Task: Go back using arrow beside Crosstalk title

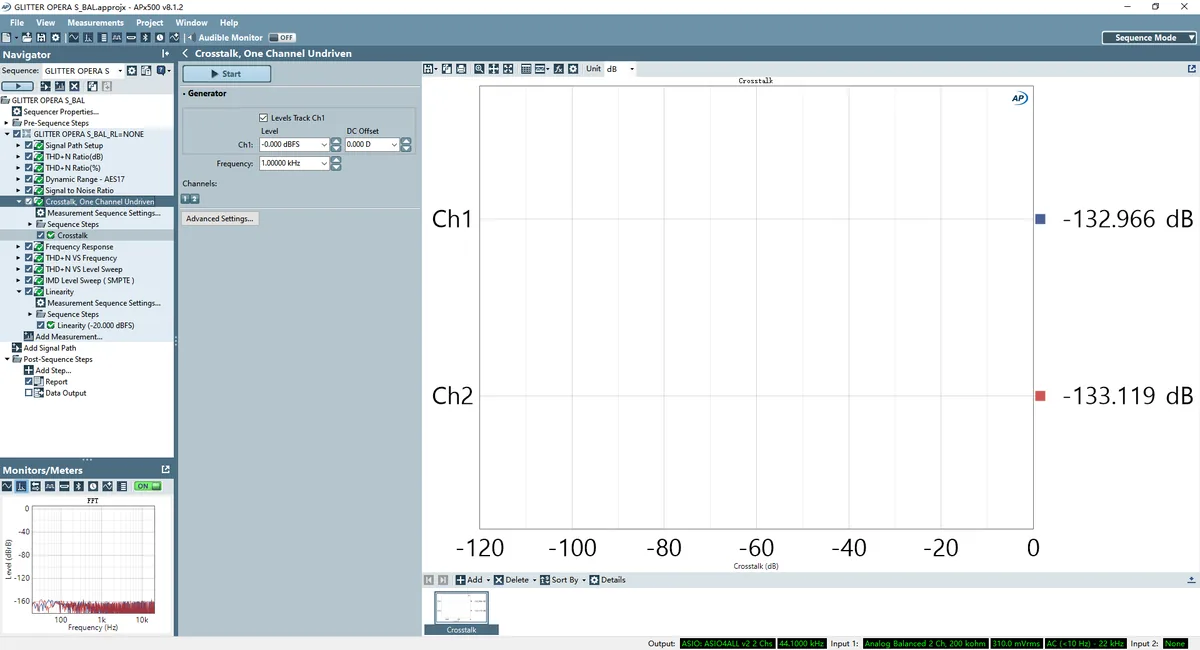Action: coord(185,54)
